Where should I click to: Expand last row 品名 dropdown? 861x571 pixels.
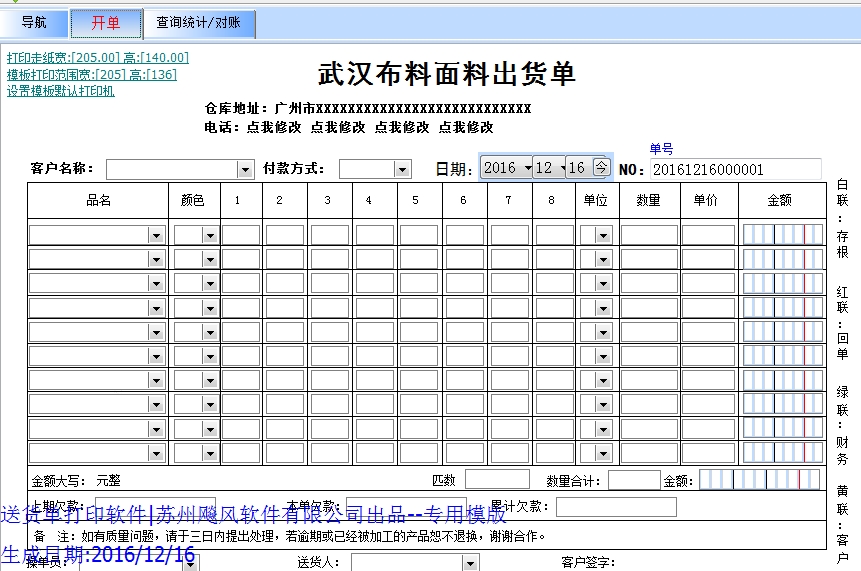point(156,454)
